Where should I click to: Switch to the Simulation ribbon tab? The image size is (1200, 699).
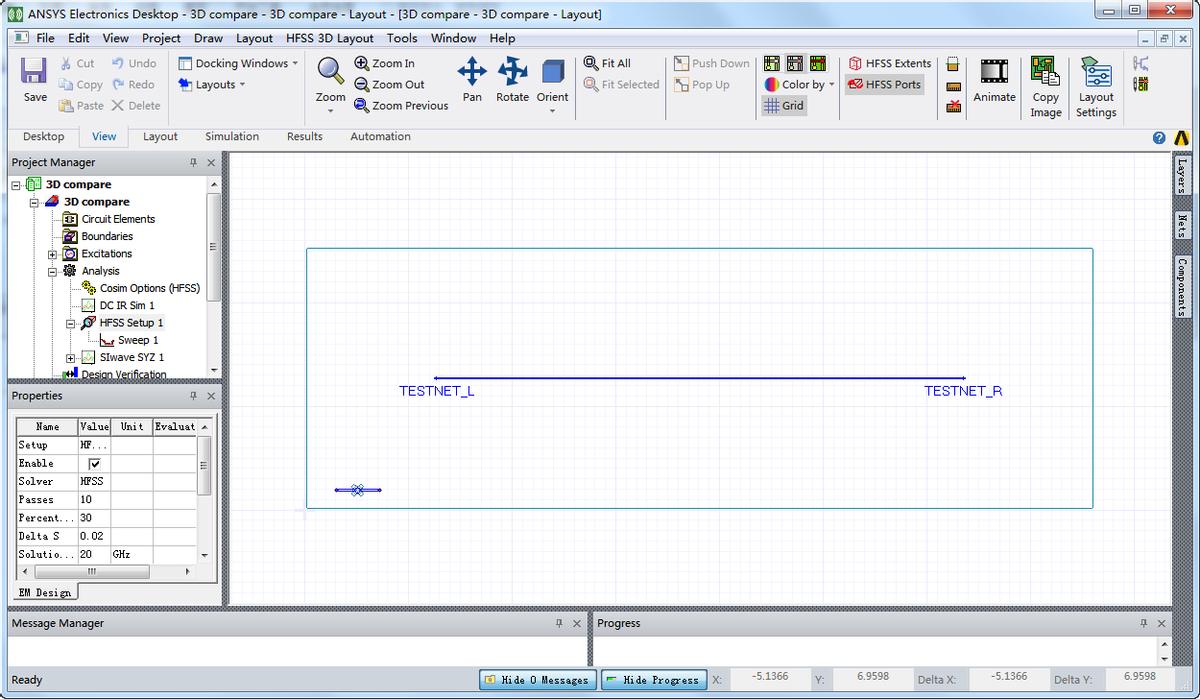[x=232, y=137]
